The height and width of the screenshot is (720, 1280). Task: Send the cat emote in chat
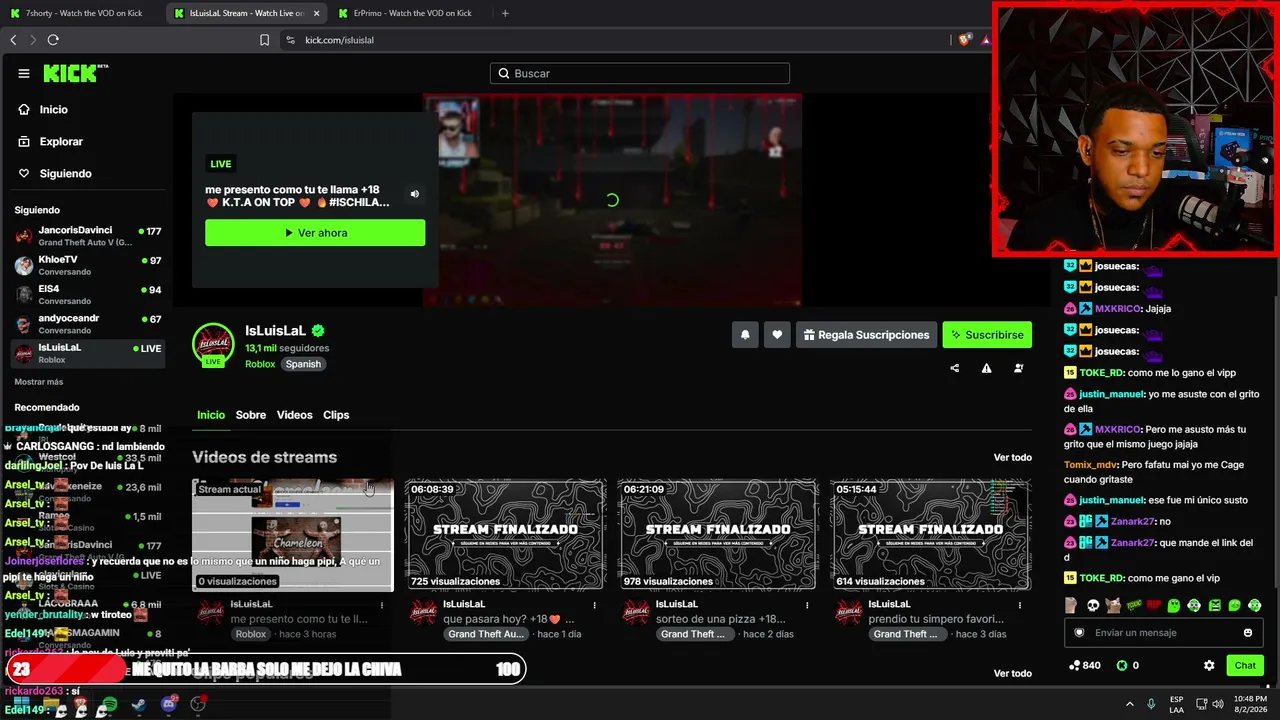(1113, 605)
